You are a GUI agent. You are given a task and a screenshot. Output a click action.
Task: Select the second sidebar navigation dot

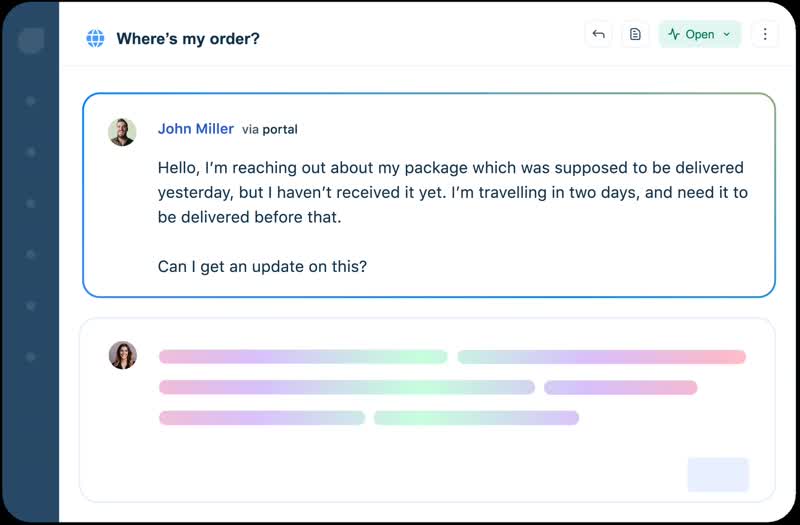click(x=31, y=152)
